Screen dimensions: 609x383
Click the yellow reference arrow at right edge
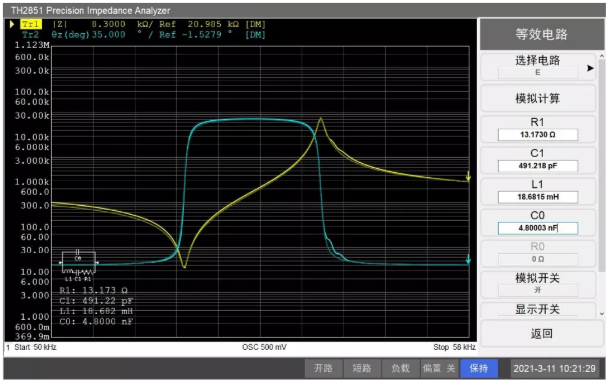[468, 176]
